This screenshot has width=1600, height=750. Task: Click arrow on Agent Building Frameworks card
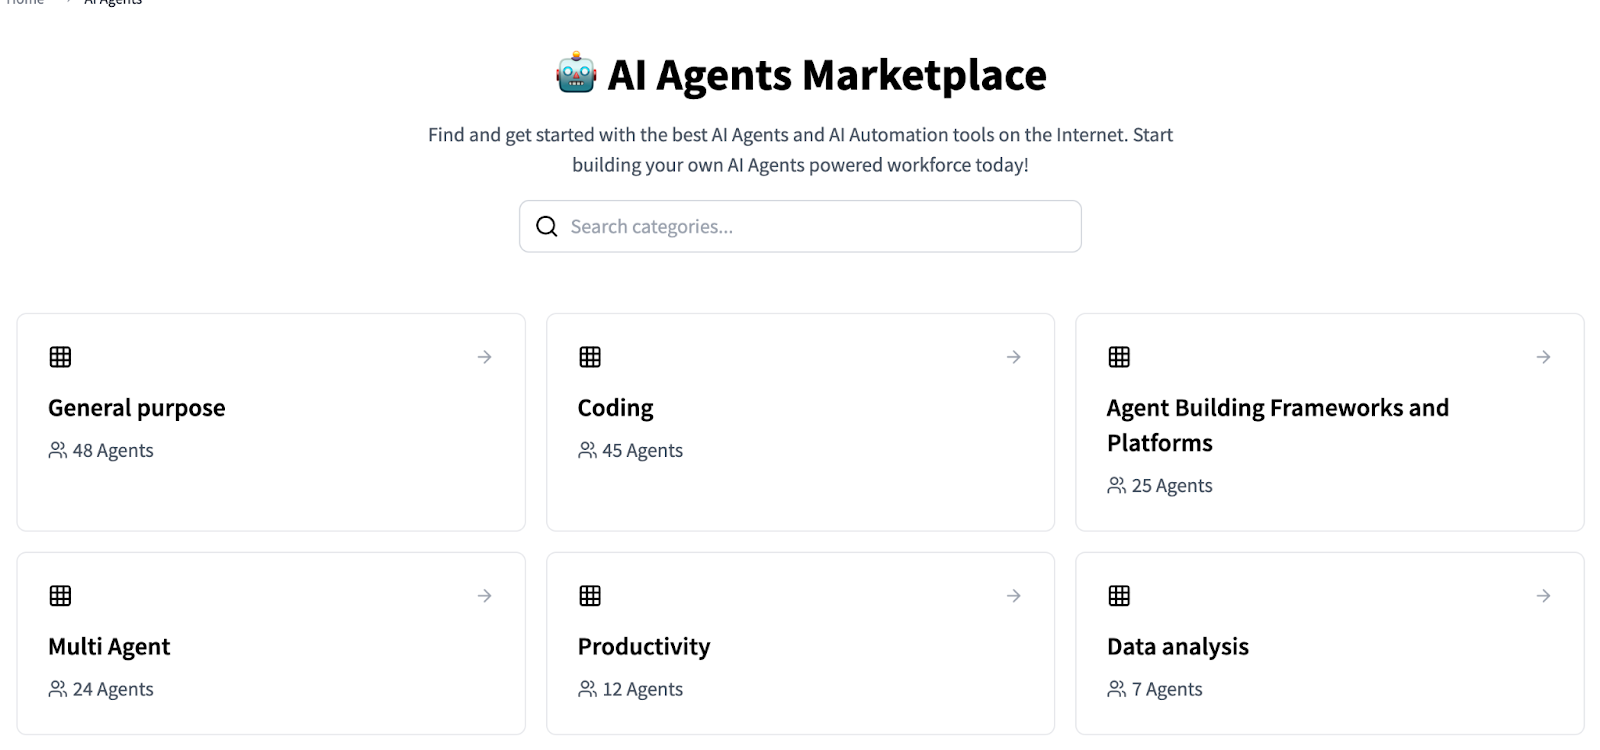pos(1544,357)
